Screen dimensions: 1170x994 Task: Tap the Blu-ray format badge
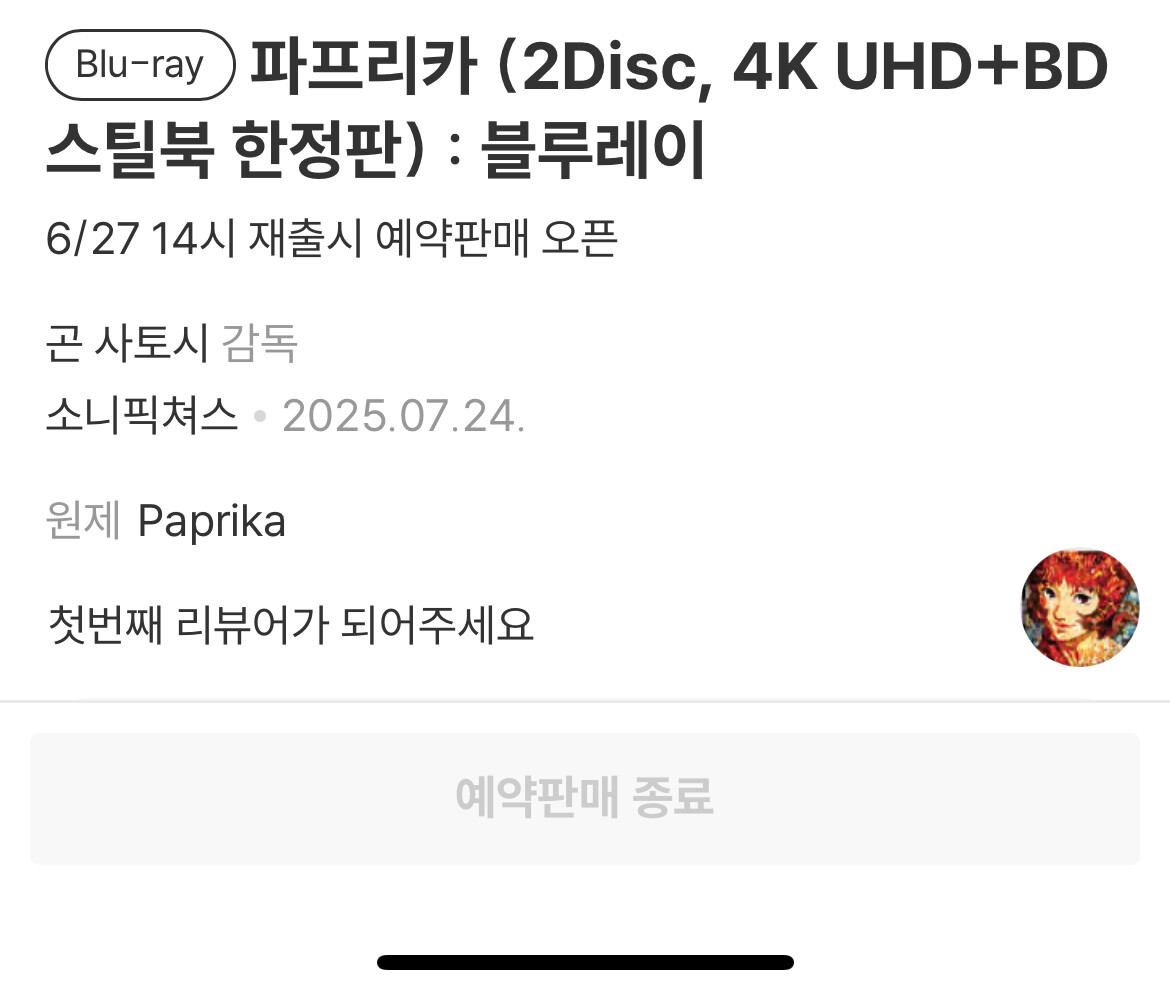pyautogui.click(x=140, y=65)
